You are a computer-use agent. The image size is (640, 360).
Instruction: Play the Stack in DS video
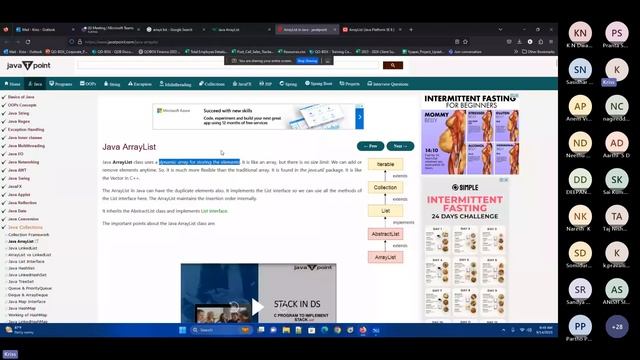coord(258,307)
